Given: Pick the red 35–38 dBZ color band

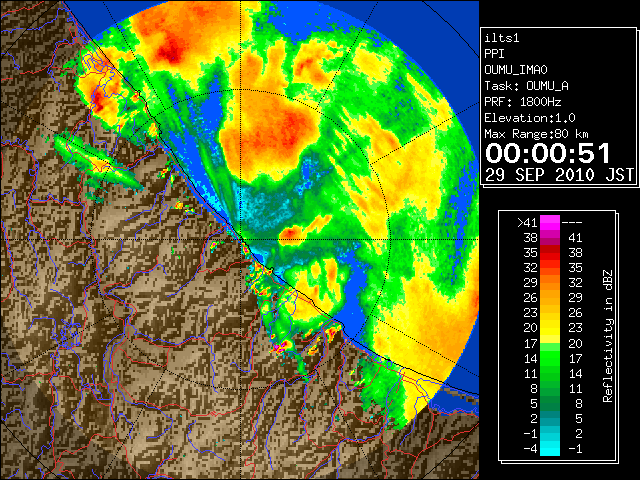Looking at the screenshot, I should 550,253.
